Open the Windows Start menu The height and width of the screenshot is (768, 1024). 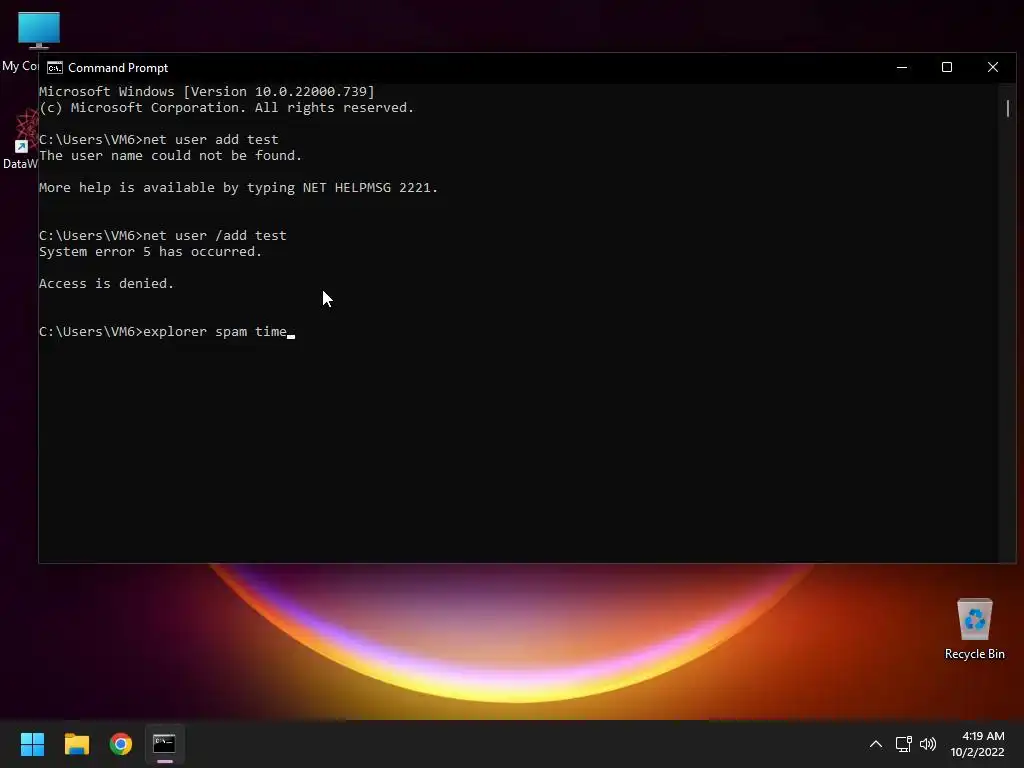[32, 744]
